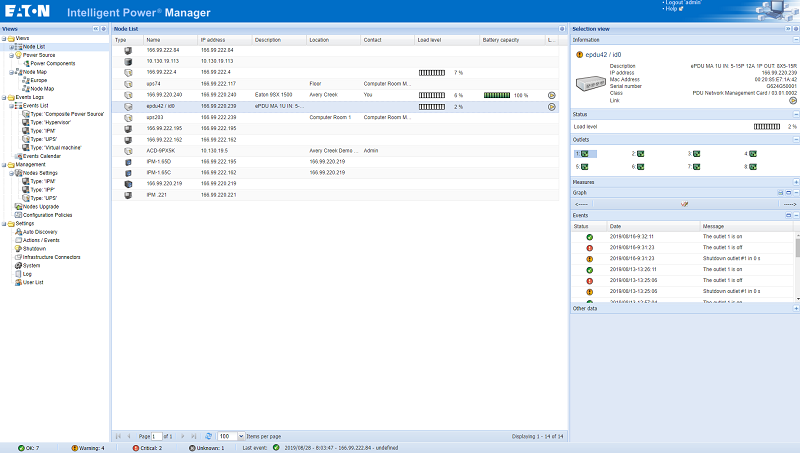The width and height of the screenshot is (800, 453).
Task: Open System settings
Action: (x=31, y=266)
